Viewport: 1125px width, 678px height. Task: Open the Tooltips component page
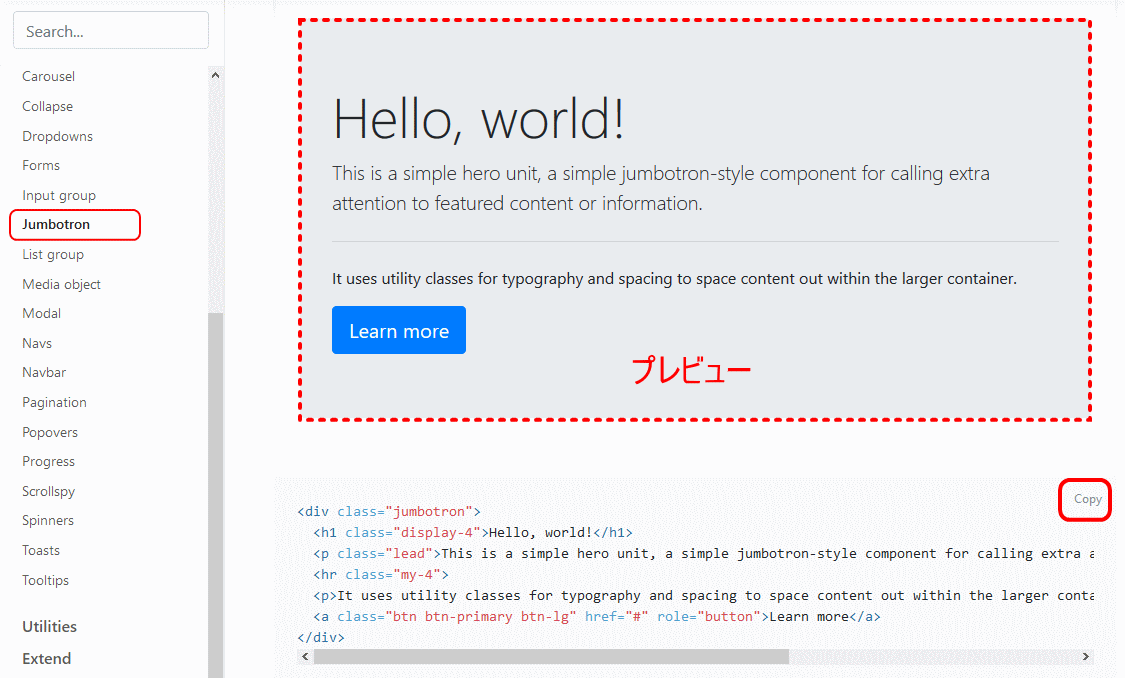pos(46,581)
